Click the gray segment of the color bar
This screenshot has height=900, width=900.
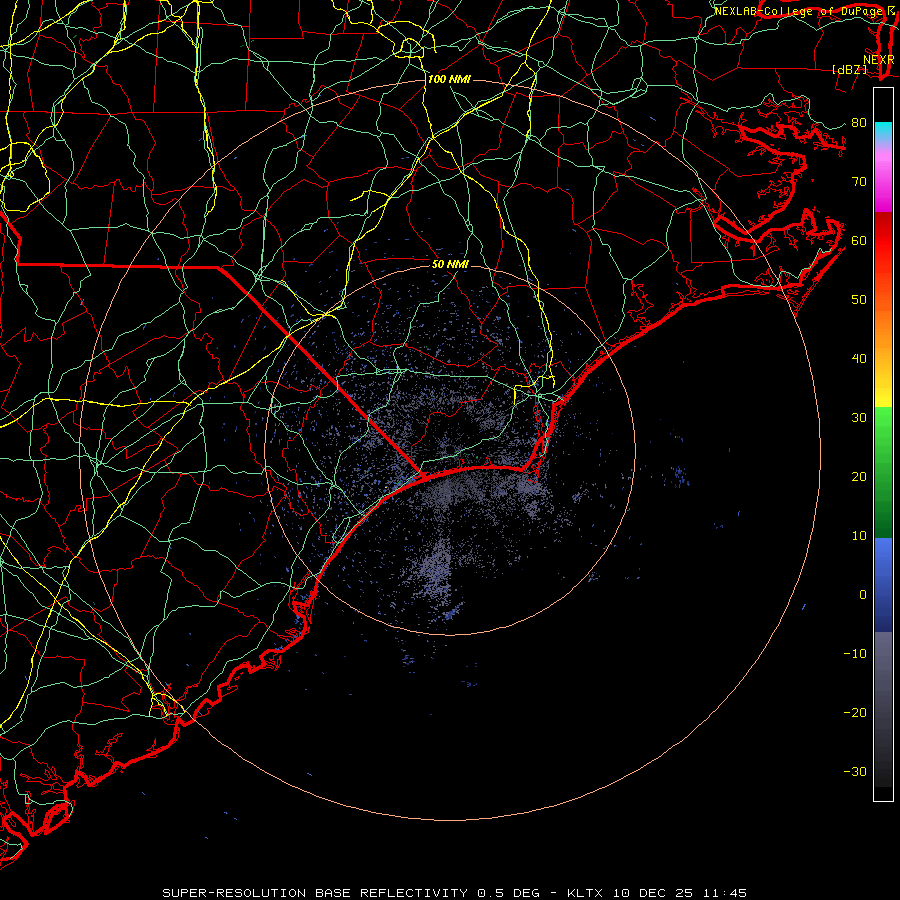pos(883,709)
